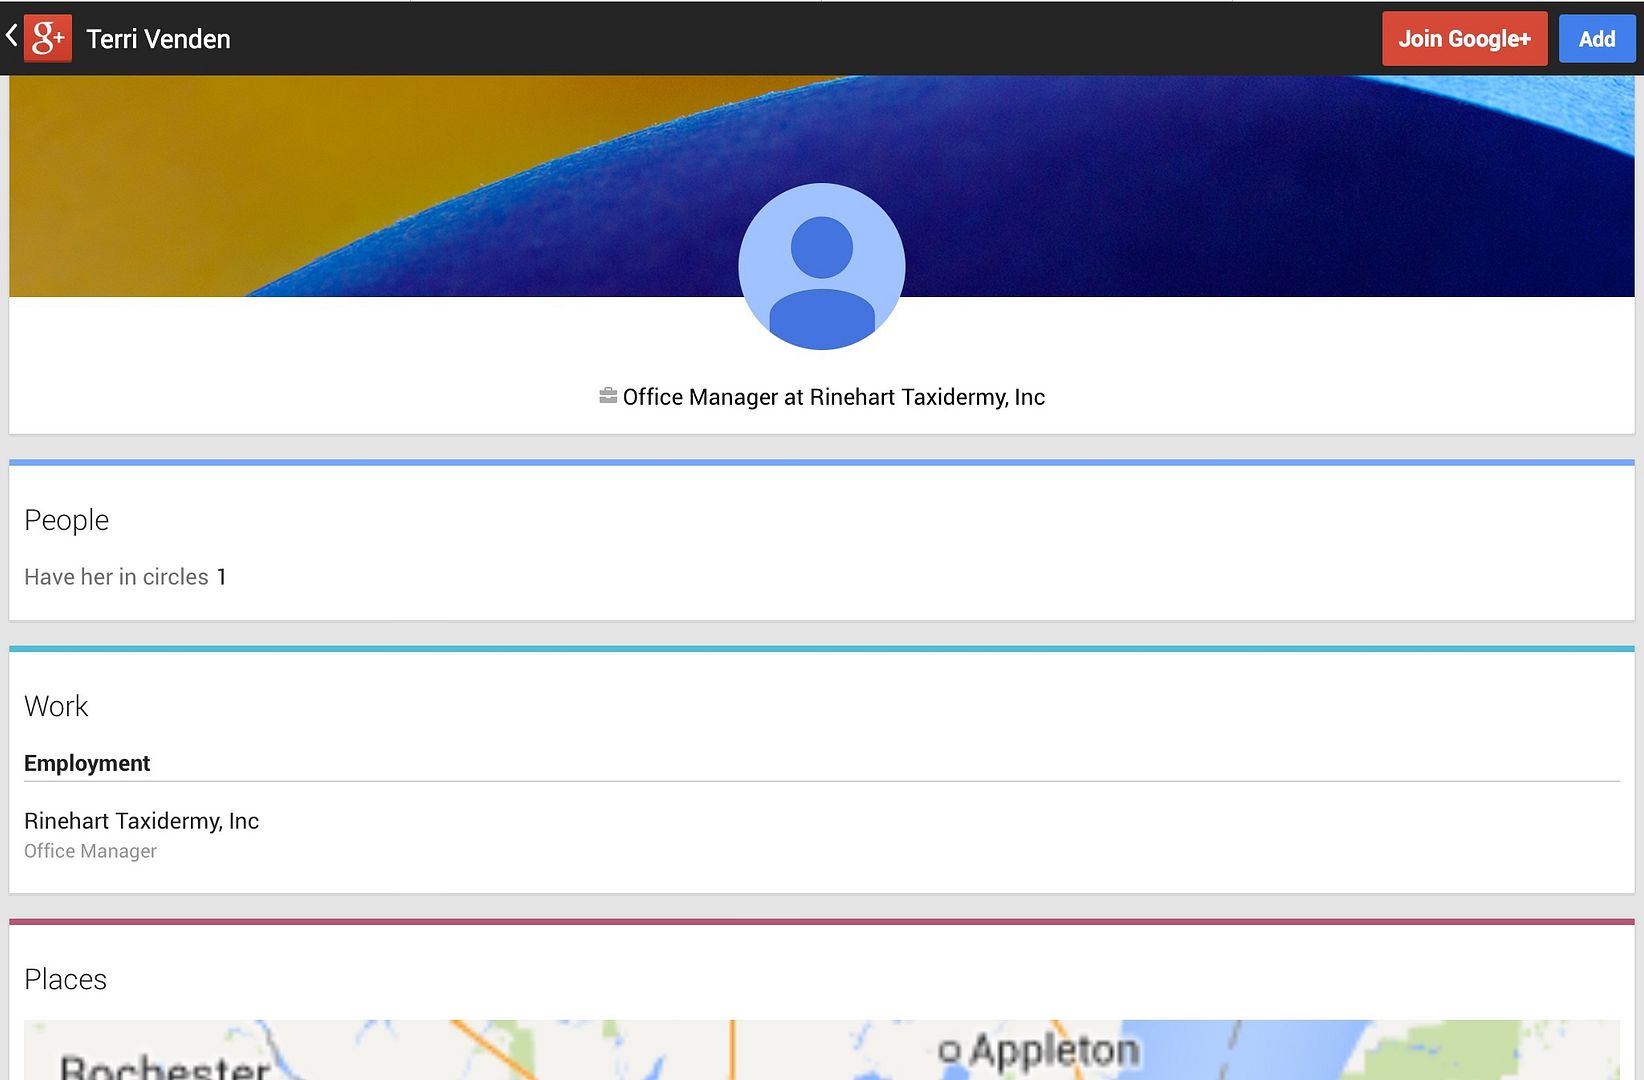Click the Office Manager at Rinehart Taxidermy tagline
Viewport: 1644px width, 1080px height.
[x=833, y=397]
